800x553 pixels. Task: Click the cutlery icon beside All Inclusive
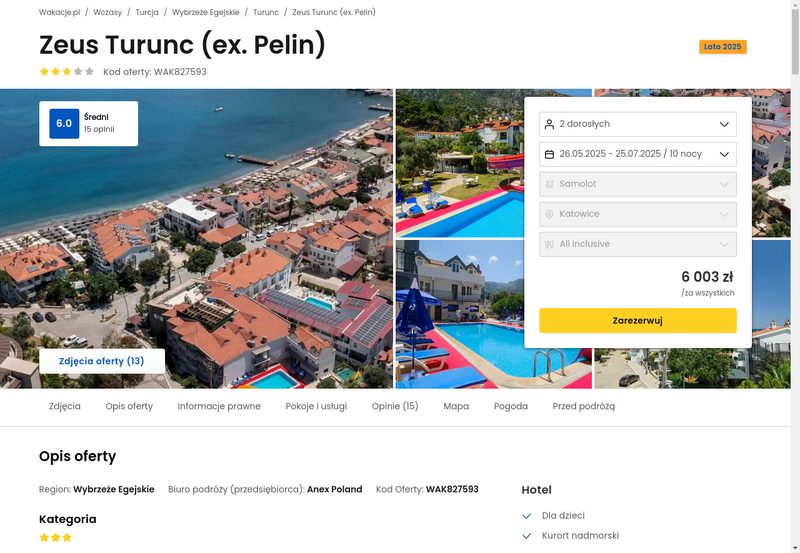coord(549,244)
